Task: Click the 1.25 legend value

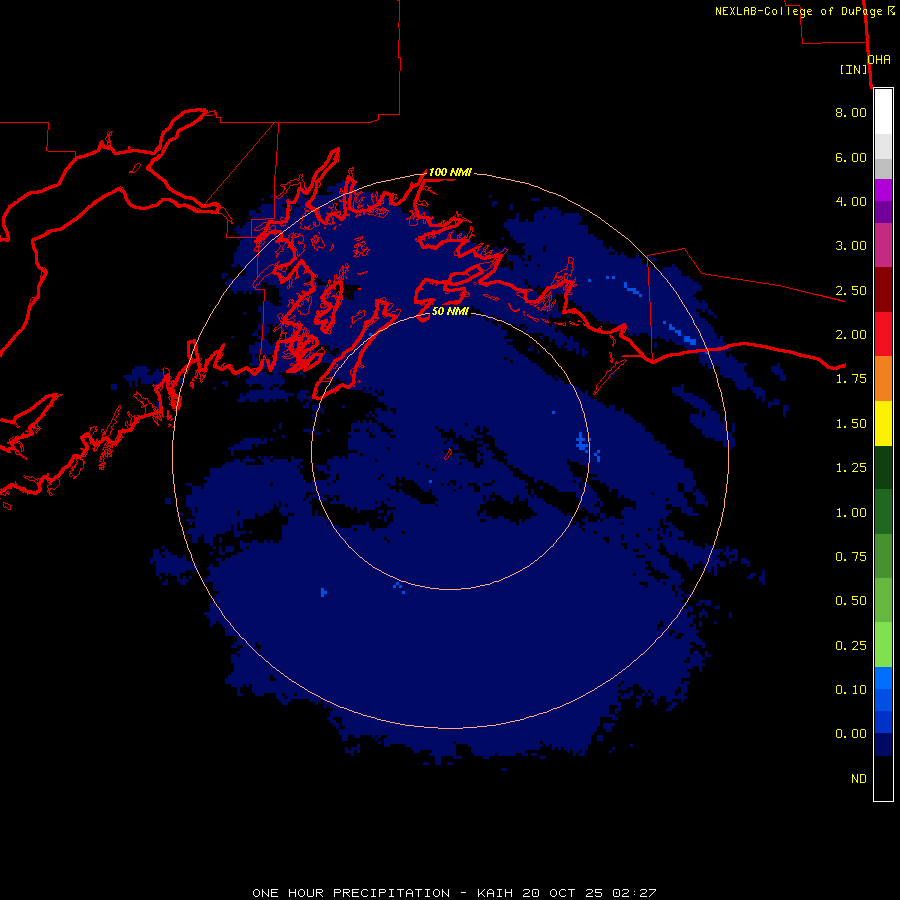Action: point(851,468)
